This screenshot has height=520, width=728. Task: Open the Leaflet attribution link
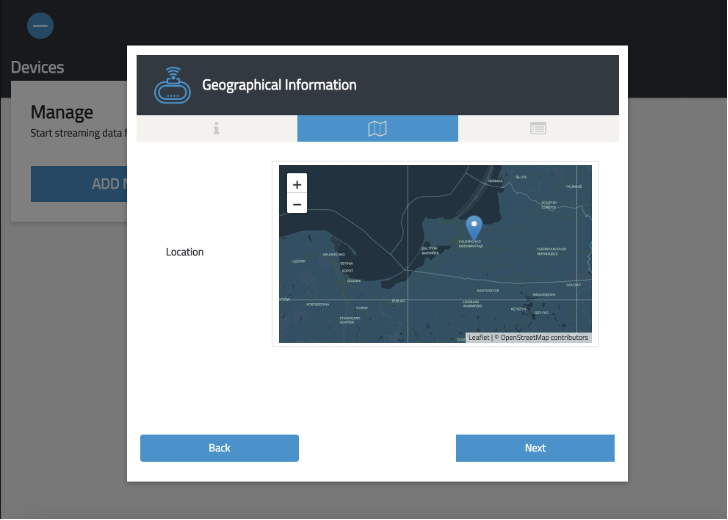click(x=479, y=338)
